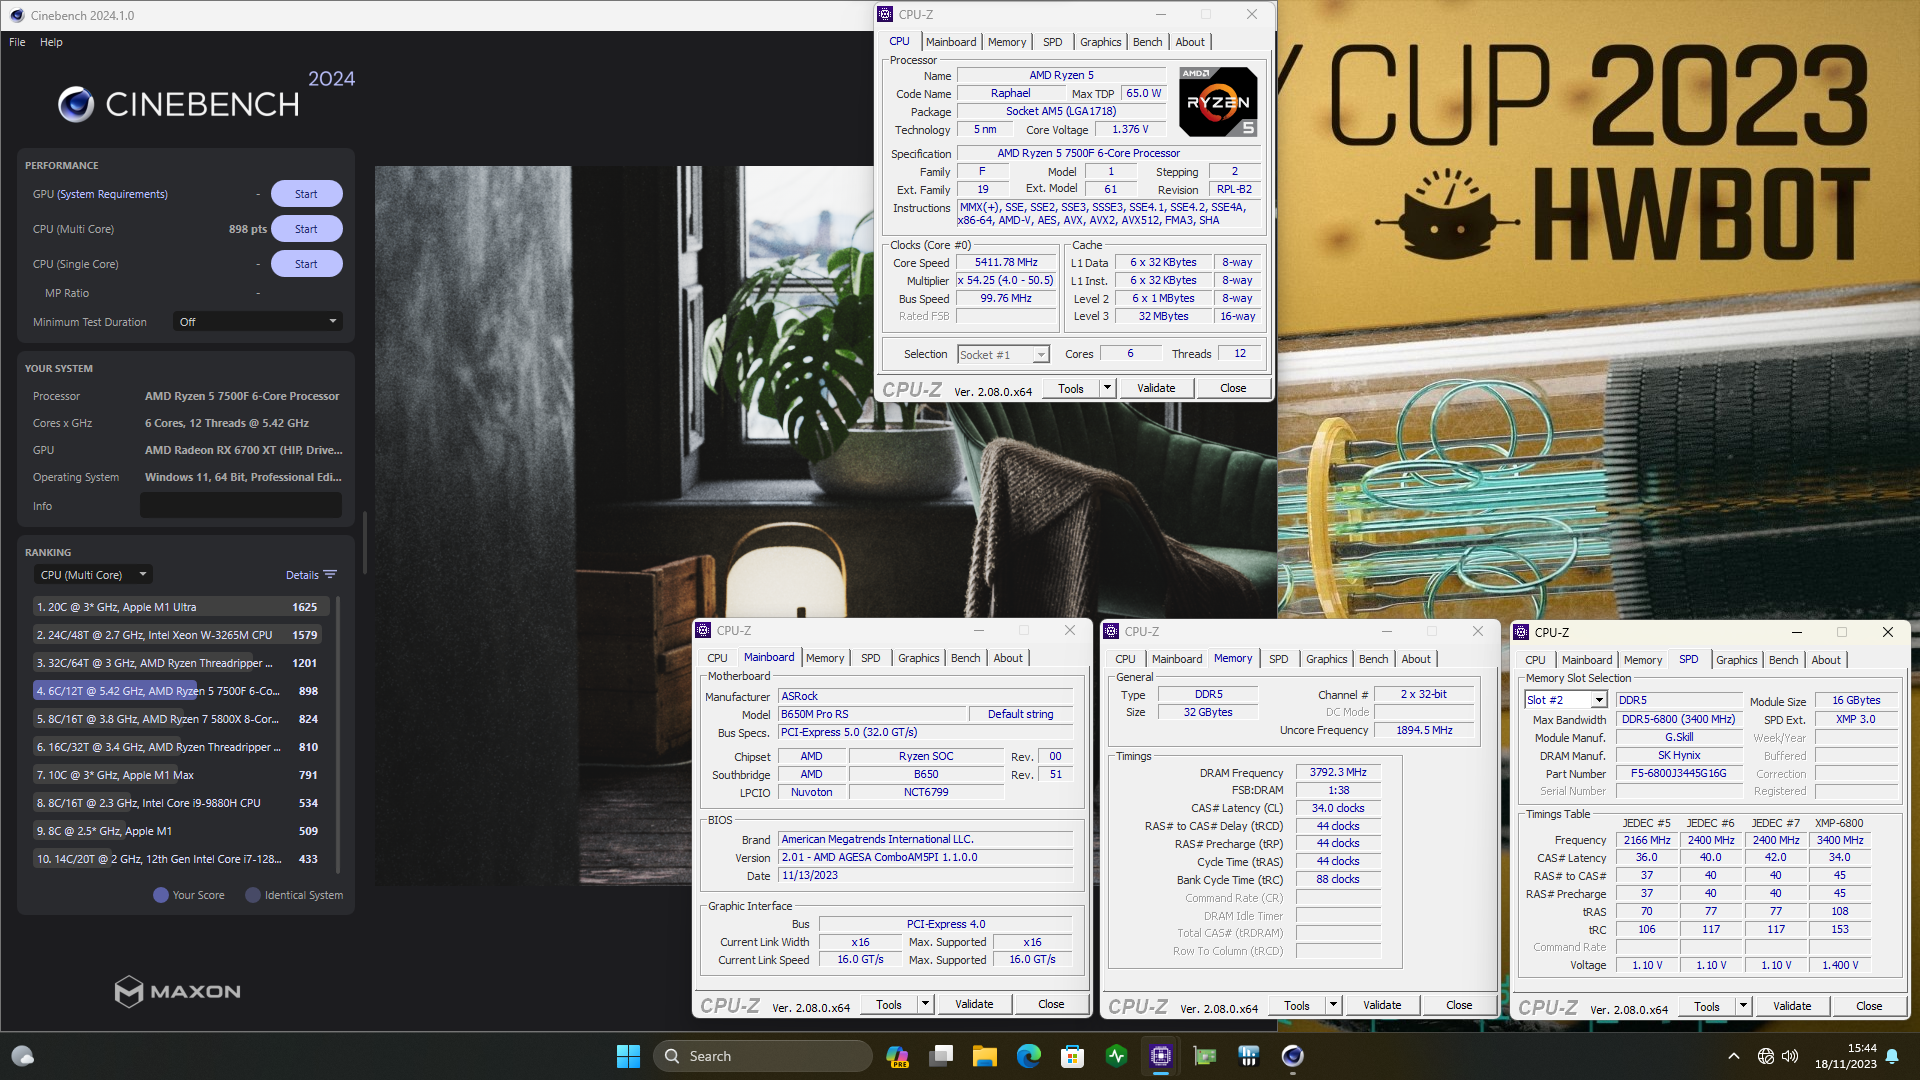Click Cinebench rendered room image
Screen dimensions: 1920x1080
click(826, 525)
